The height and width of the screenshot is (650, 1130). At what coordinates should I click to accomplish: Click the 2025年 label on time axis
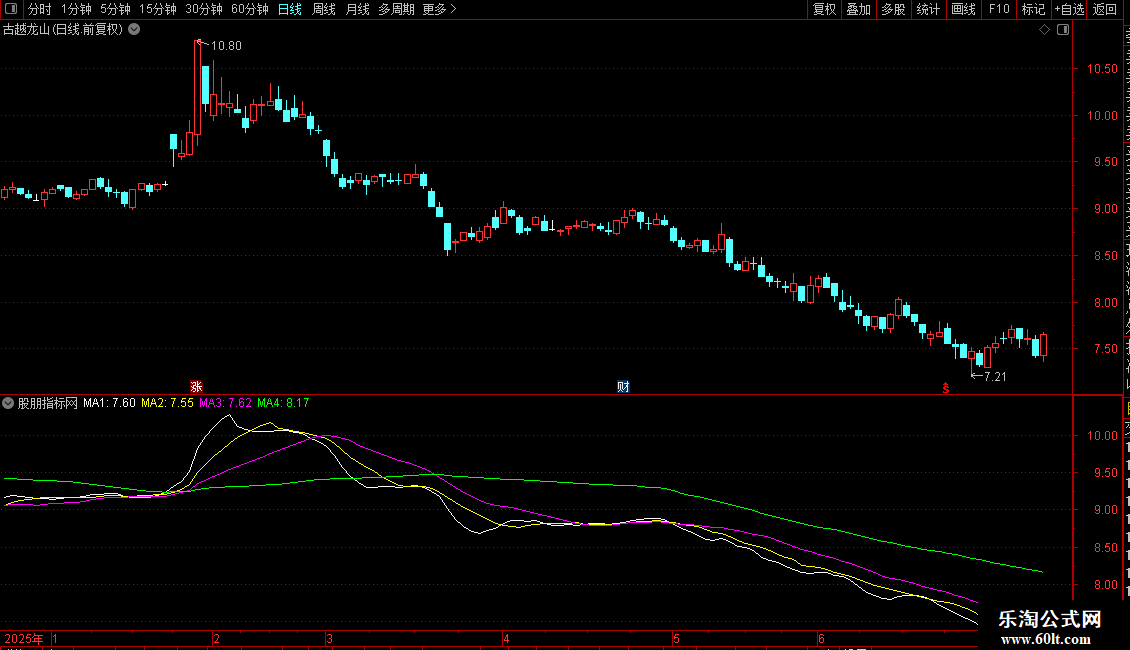click(24, 638)
